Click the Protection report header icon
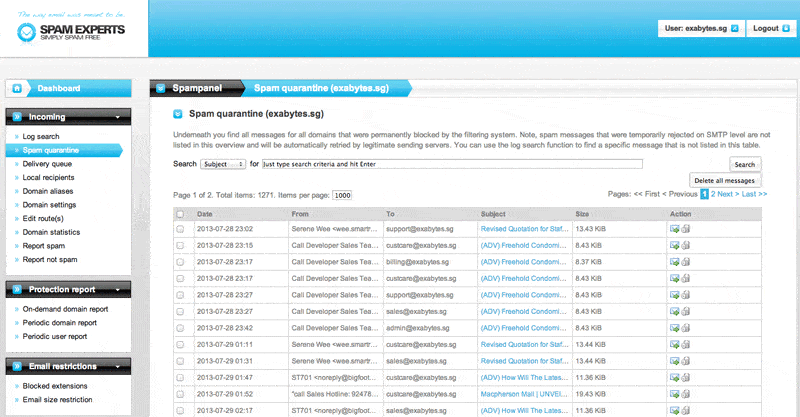The height and width of the screenshot is (417, 800). pyautogui.click(x=17, y=289)
